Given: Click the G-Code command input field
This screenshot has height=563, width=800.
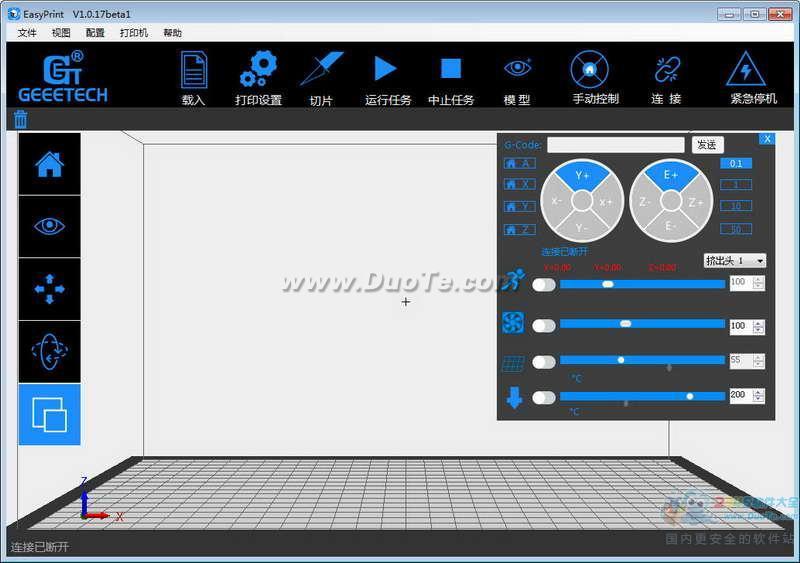Looking at the screenshot, I should click(615, 145).
